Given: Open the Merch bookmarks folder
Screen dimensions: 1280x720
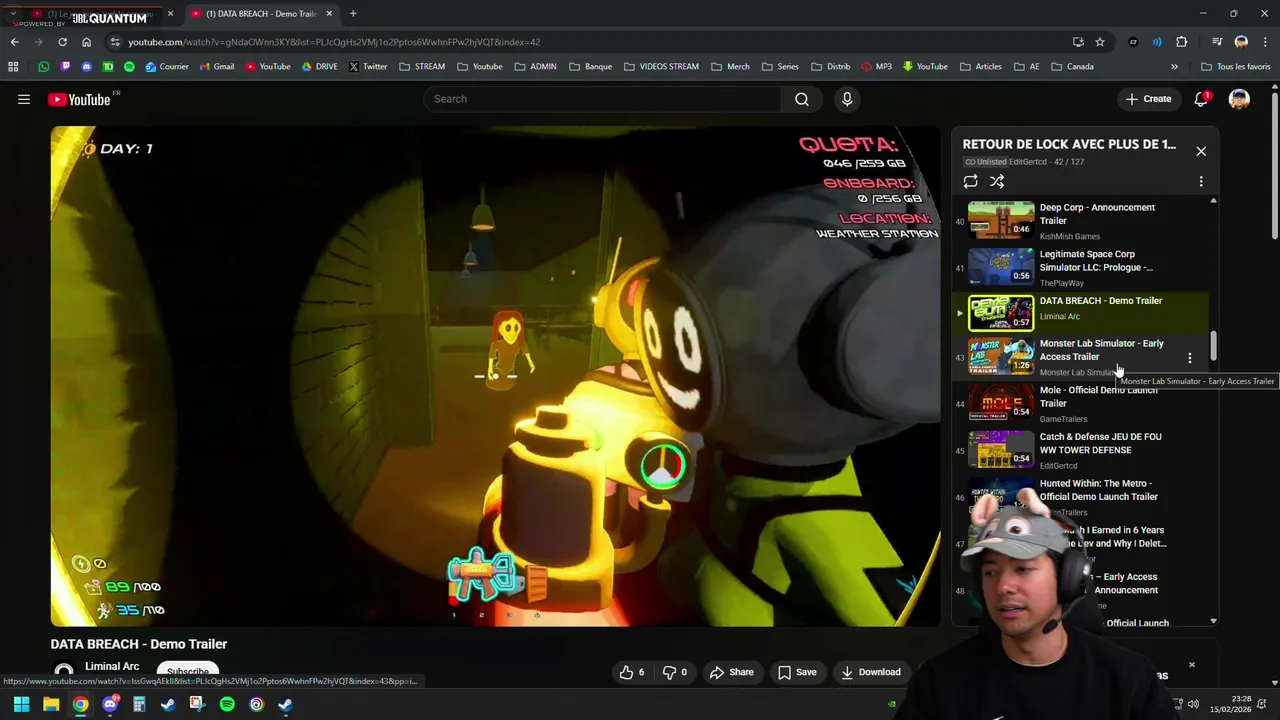Looking at the screenshot, I should [731, 67].
